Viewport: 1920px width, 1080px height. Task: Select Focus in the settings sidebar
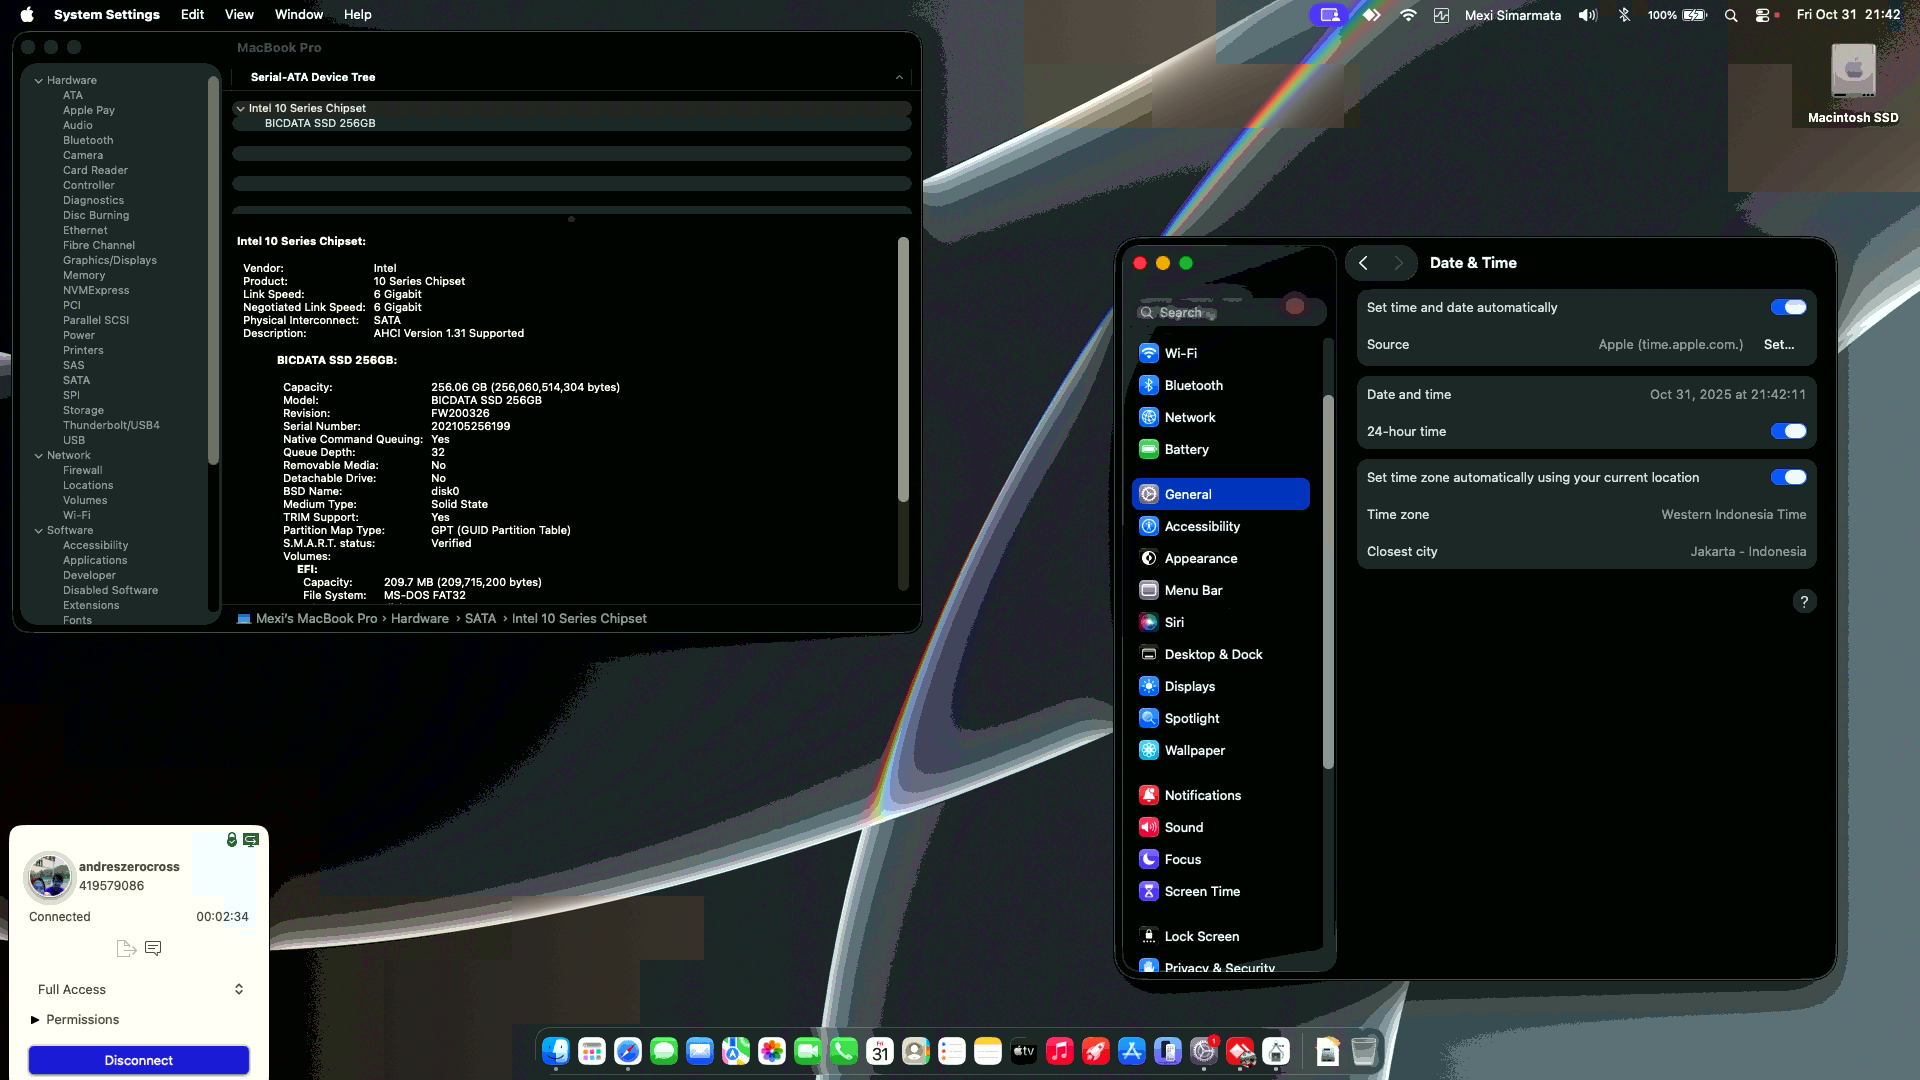coord(1220,859)
